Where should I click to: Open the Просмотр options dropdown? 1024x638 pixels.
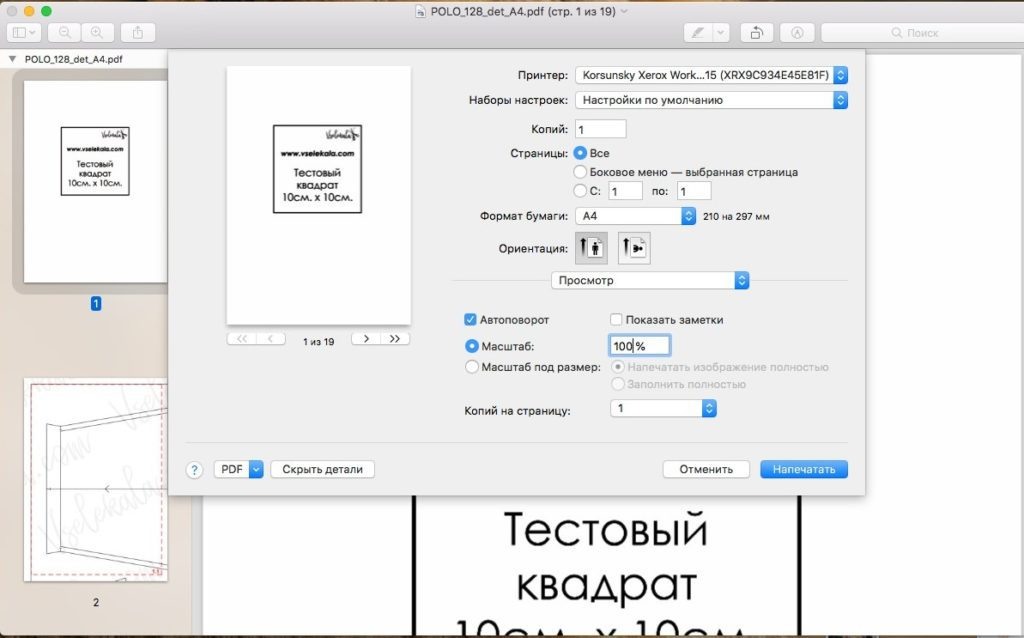pos(648,280)
